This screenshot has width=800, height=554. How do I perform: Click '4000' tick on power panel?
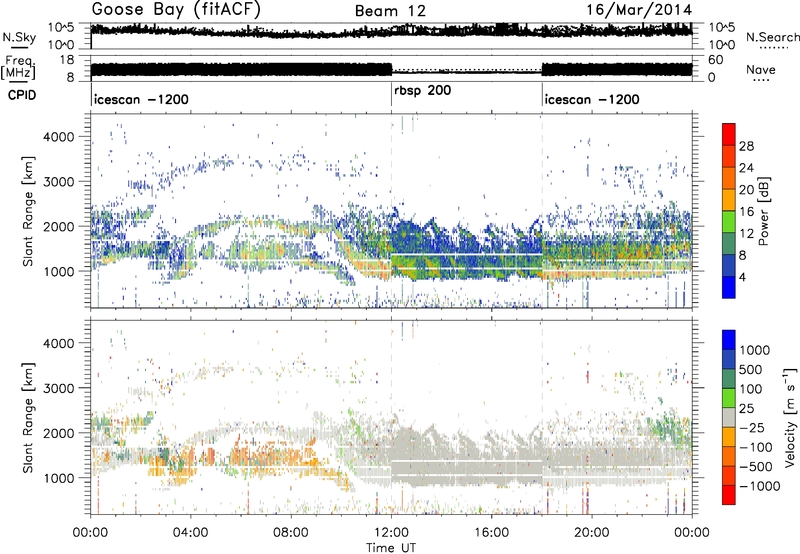pyautogui.click(x=59, y=137)
